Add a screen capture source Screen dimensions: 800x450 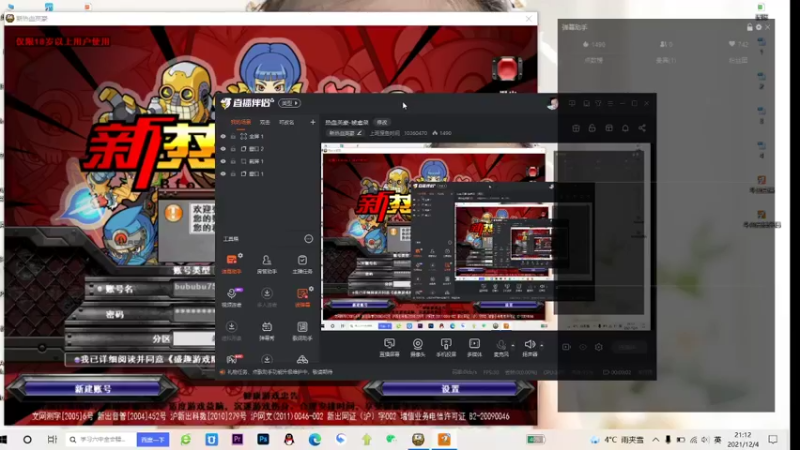[x=389, y=347]
